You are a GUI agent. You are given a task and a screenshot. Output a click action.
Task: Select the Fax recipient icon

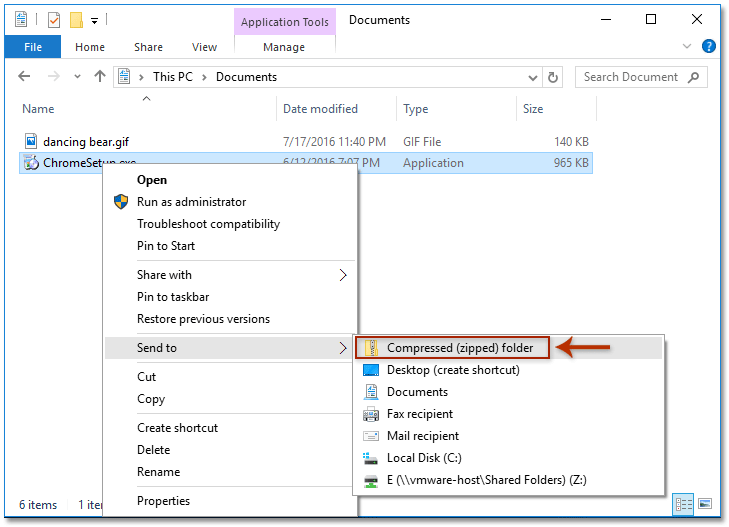pos(371,414)
